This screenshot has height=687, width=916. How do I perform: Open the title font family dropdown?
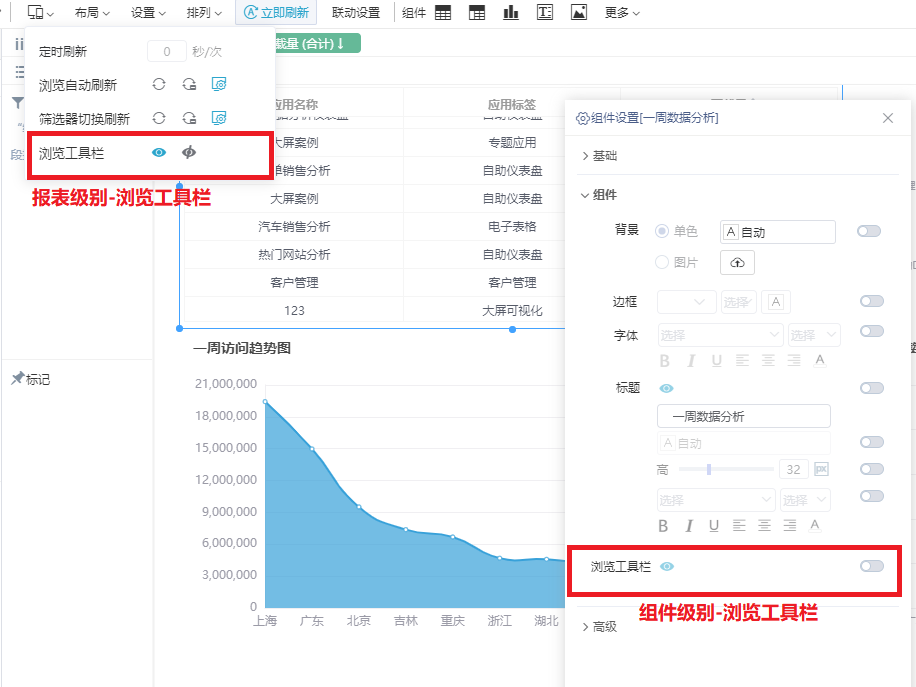(x=716, y=501)
